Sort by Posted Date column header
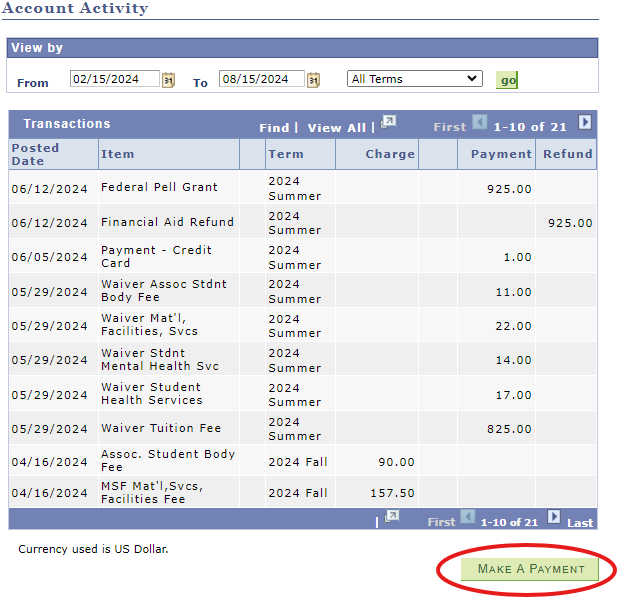Screen dimensions: 617x598 tap(35, 154)
